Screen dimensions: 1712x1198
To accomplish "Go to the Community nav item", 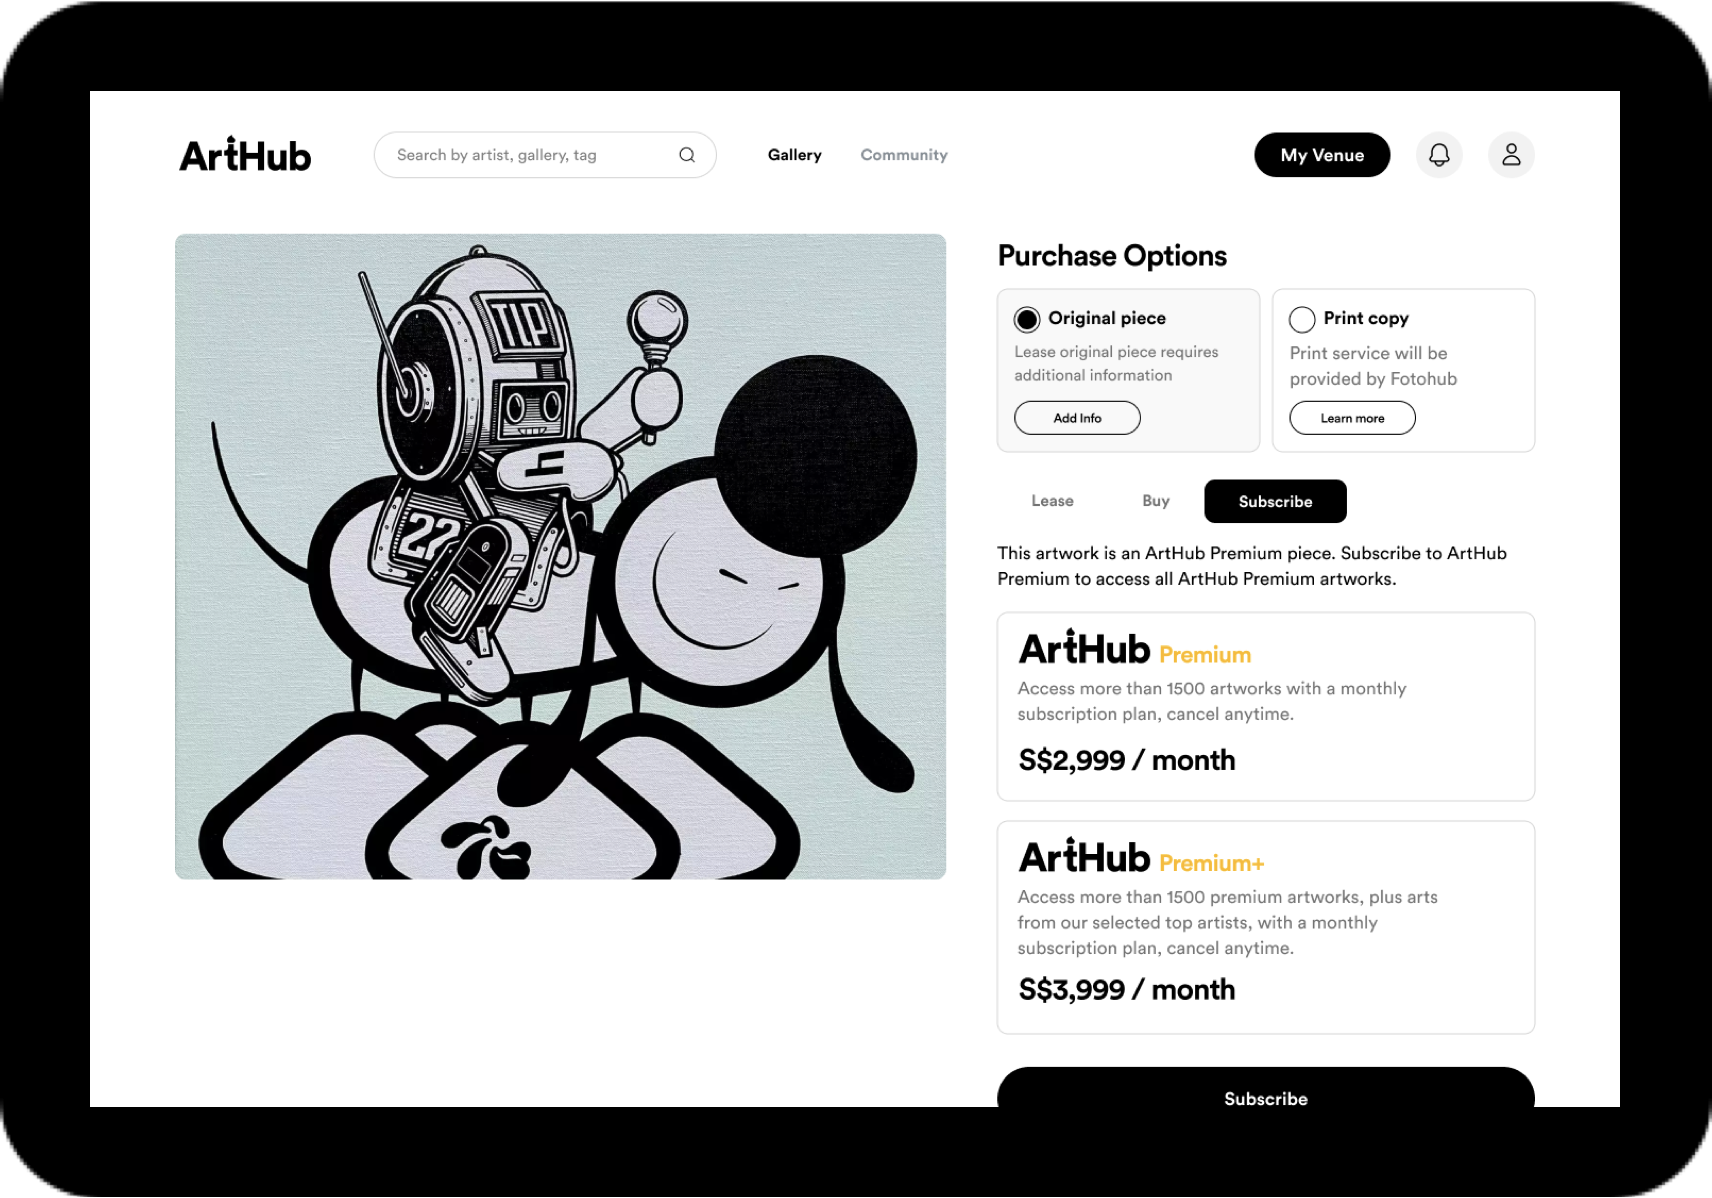I will pyautogui.click(x=904, y=155).
